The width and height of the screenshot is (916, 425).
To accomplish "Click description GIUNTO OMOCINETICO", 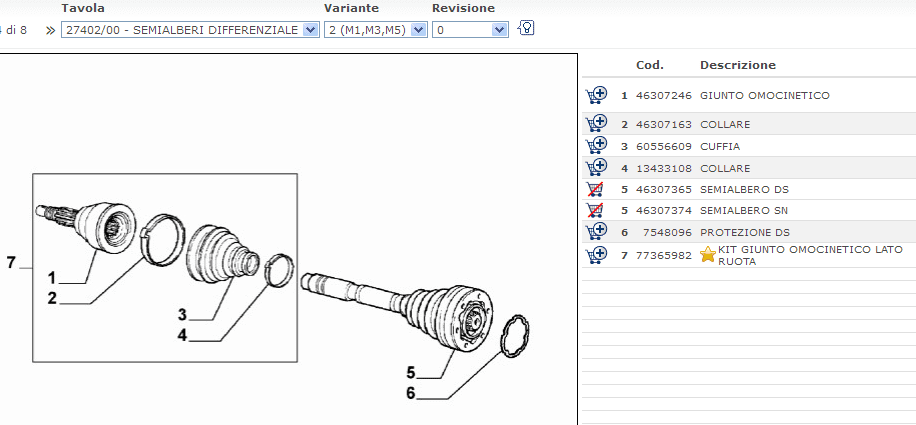I will 765,95.
